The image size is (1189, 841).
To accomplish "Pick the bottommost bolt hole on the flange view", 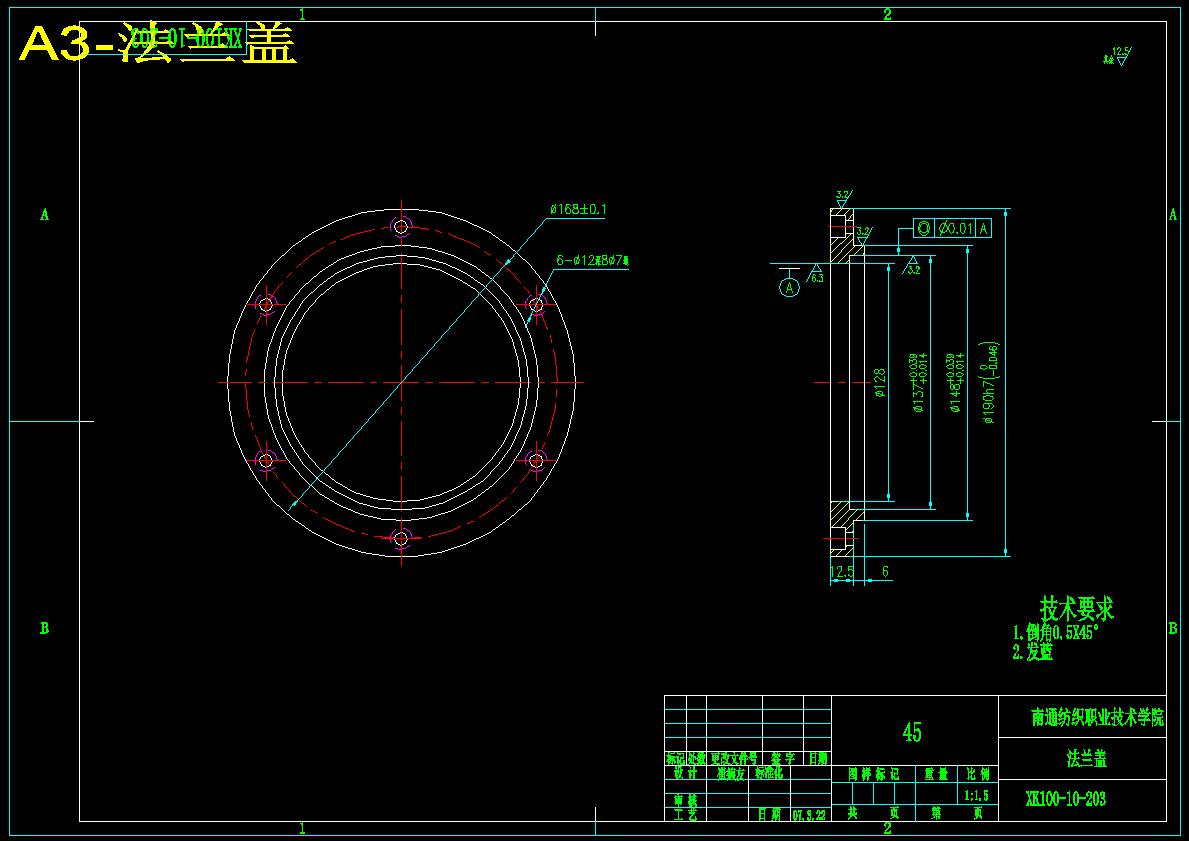I will pyautogui.click(x=401, y=538).
